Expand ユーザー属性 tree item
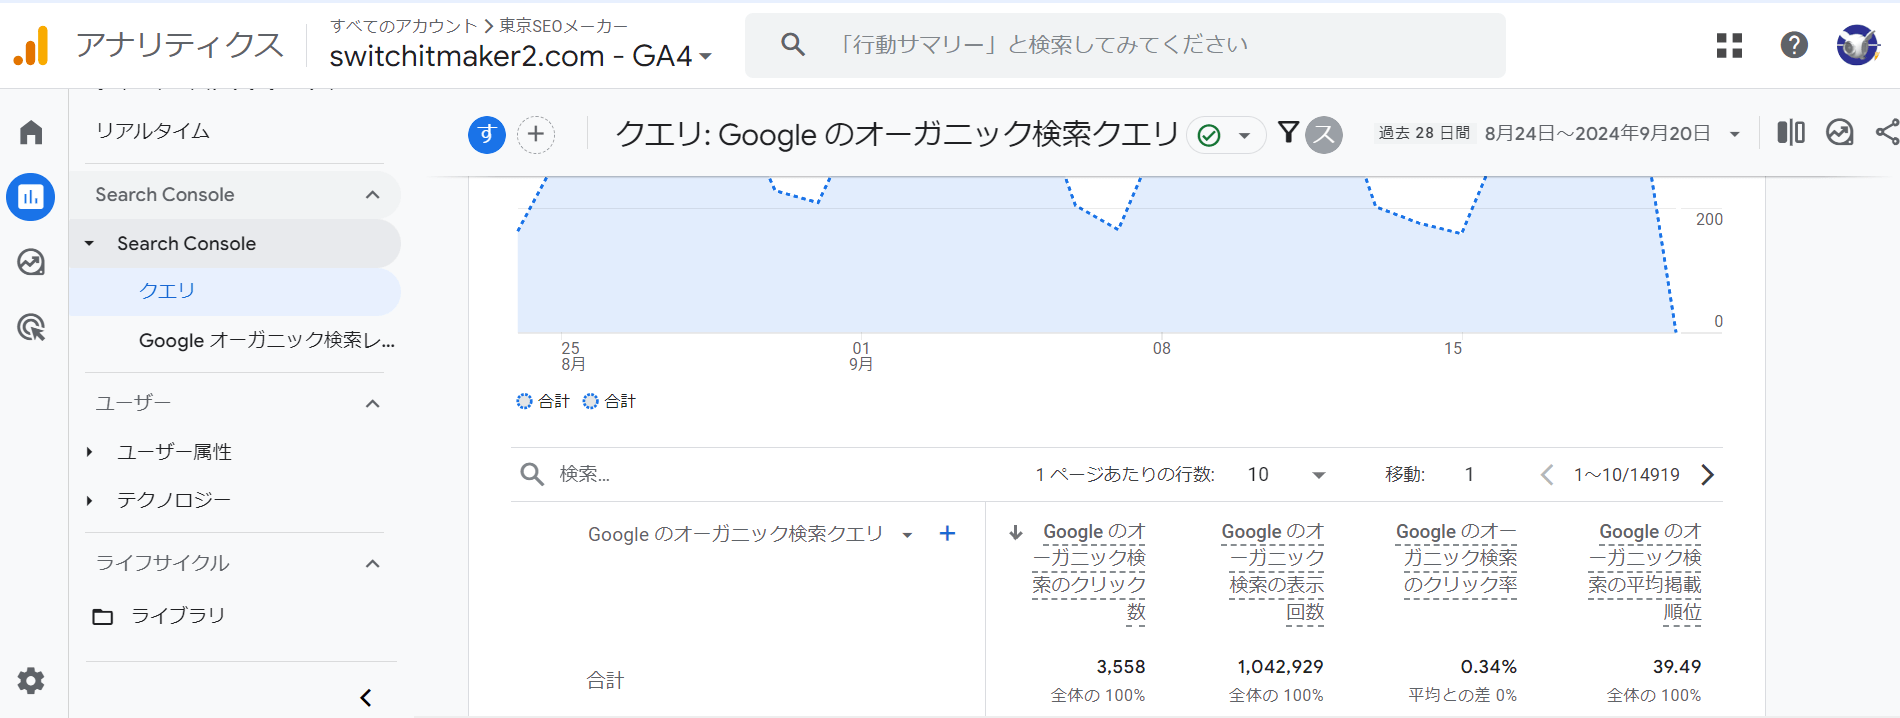Image resolution: width=1900 pixels, height=718 pixels. tap(90, 452)
